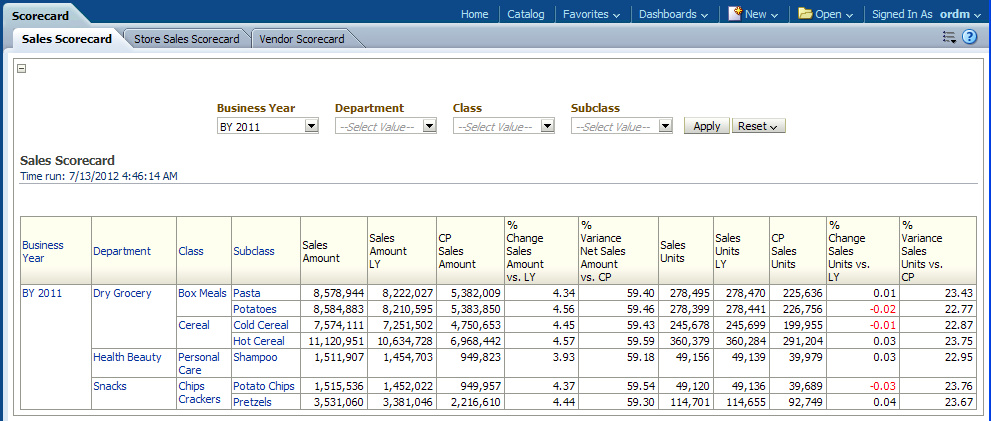Switch to Vendor Scorecard tab

point(301,39)
